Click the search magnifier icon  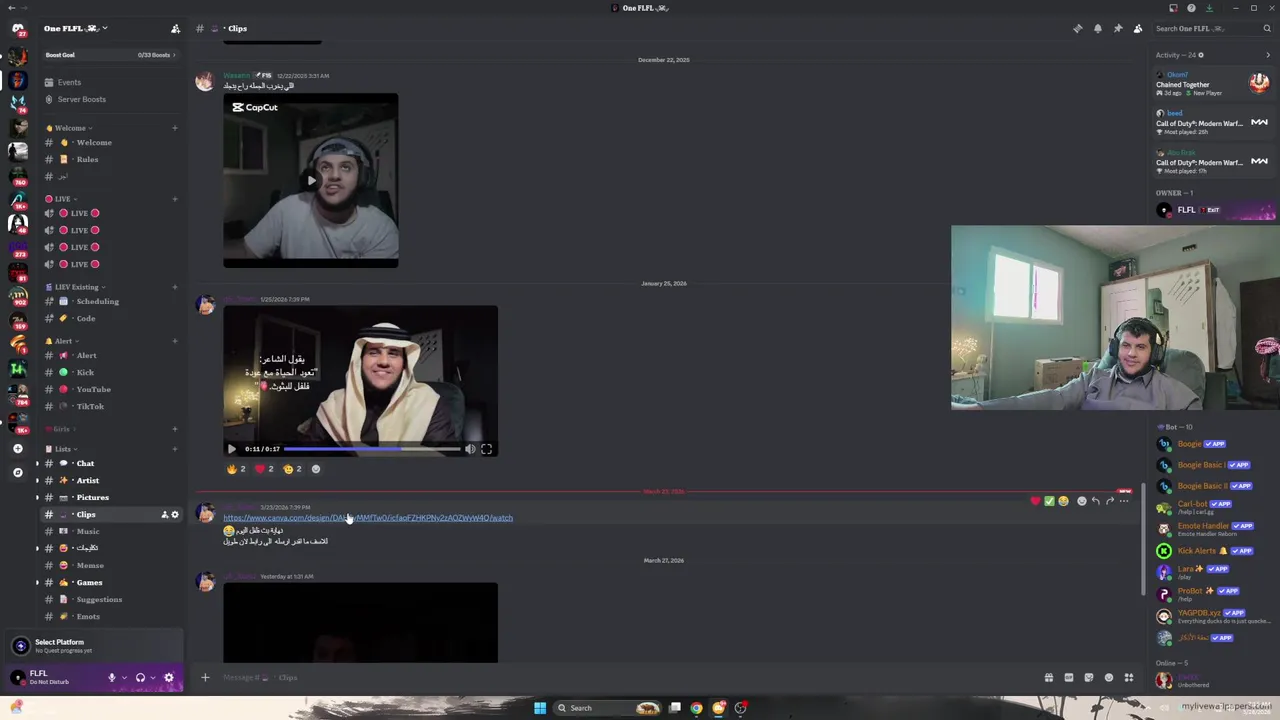tap(1266, 28)
